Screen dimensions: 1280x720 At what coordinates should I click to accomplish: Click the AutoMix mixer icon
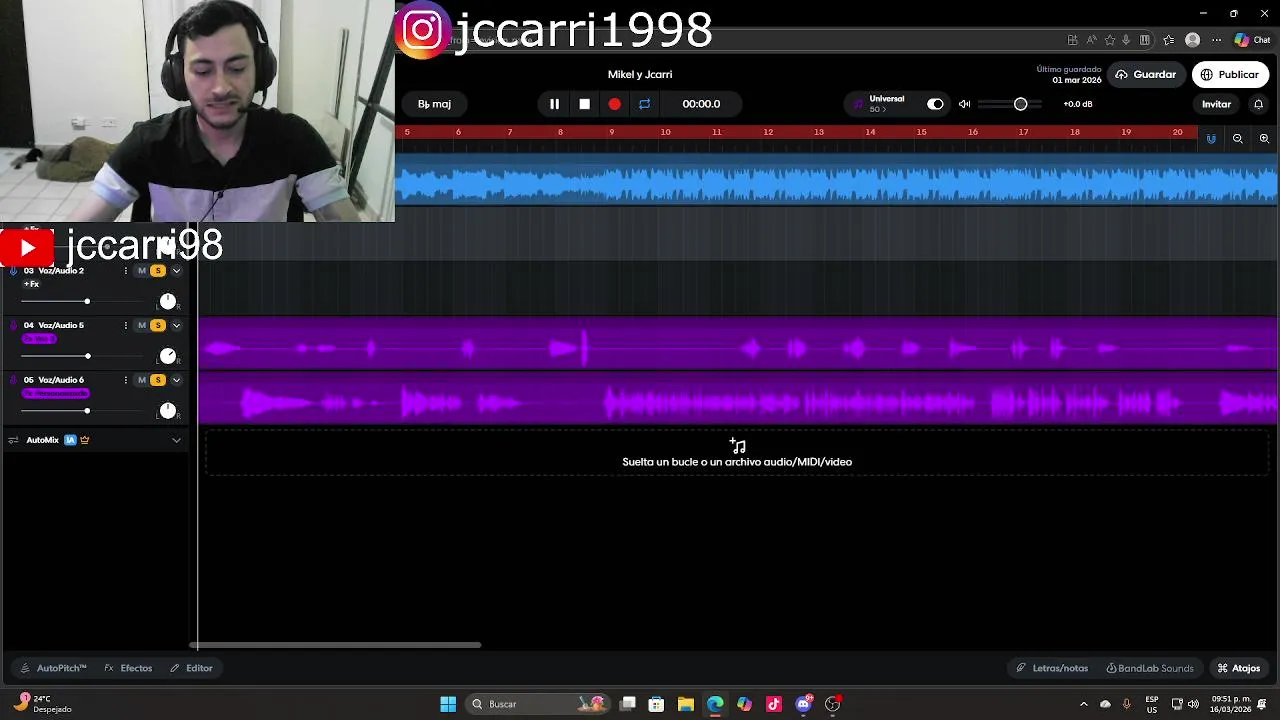[x=13, y=440]
